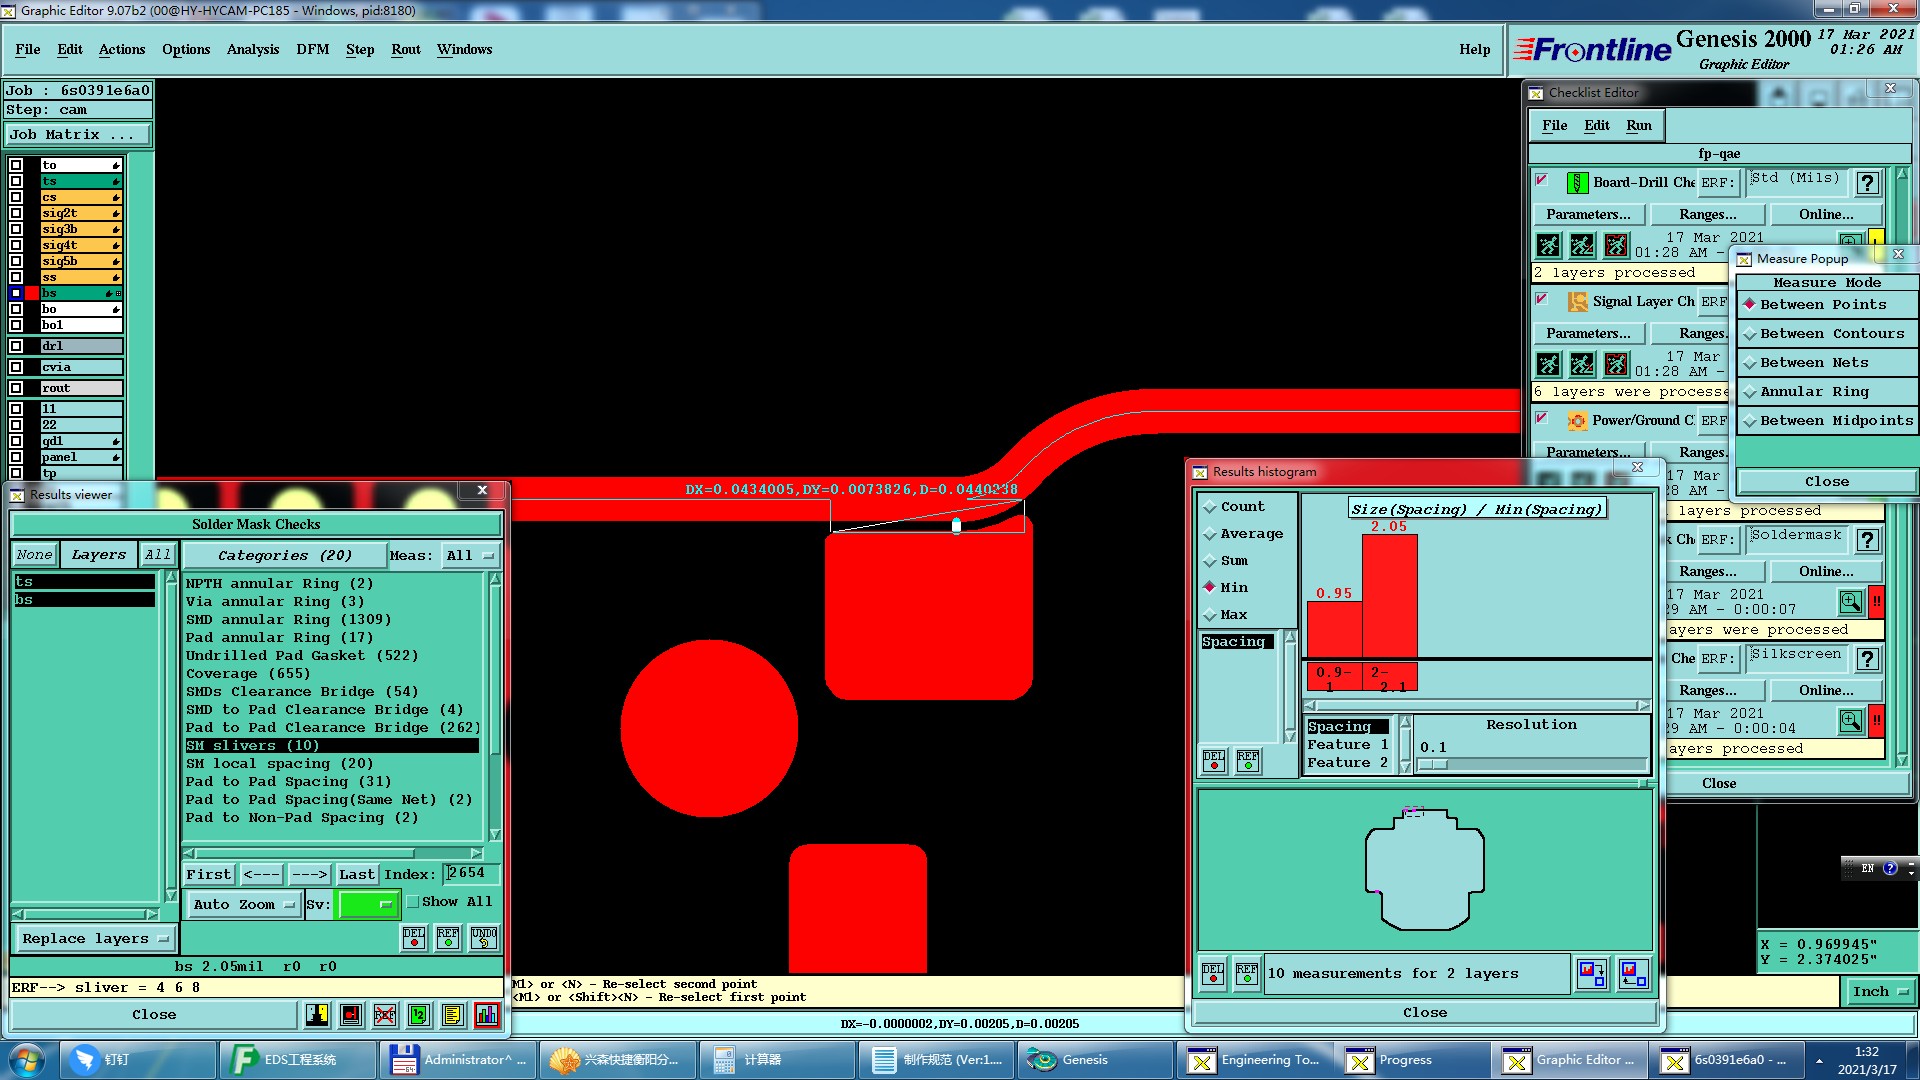Open the Auto Zoom dropdown
This screenshot has height=1080, width=1920.
[244, 905]
